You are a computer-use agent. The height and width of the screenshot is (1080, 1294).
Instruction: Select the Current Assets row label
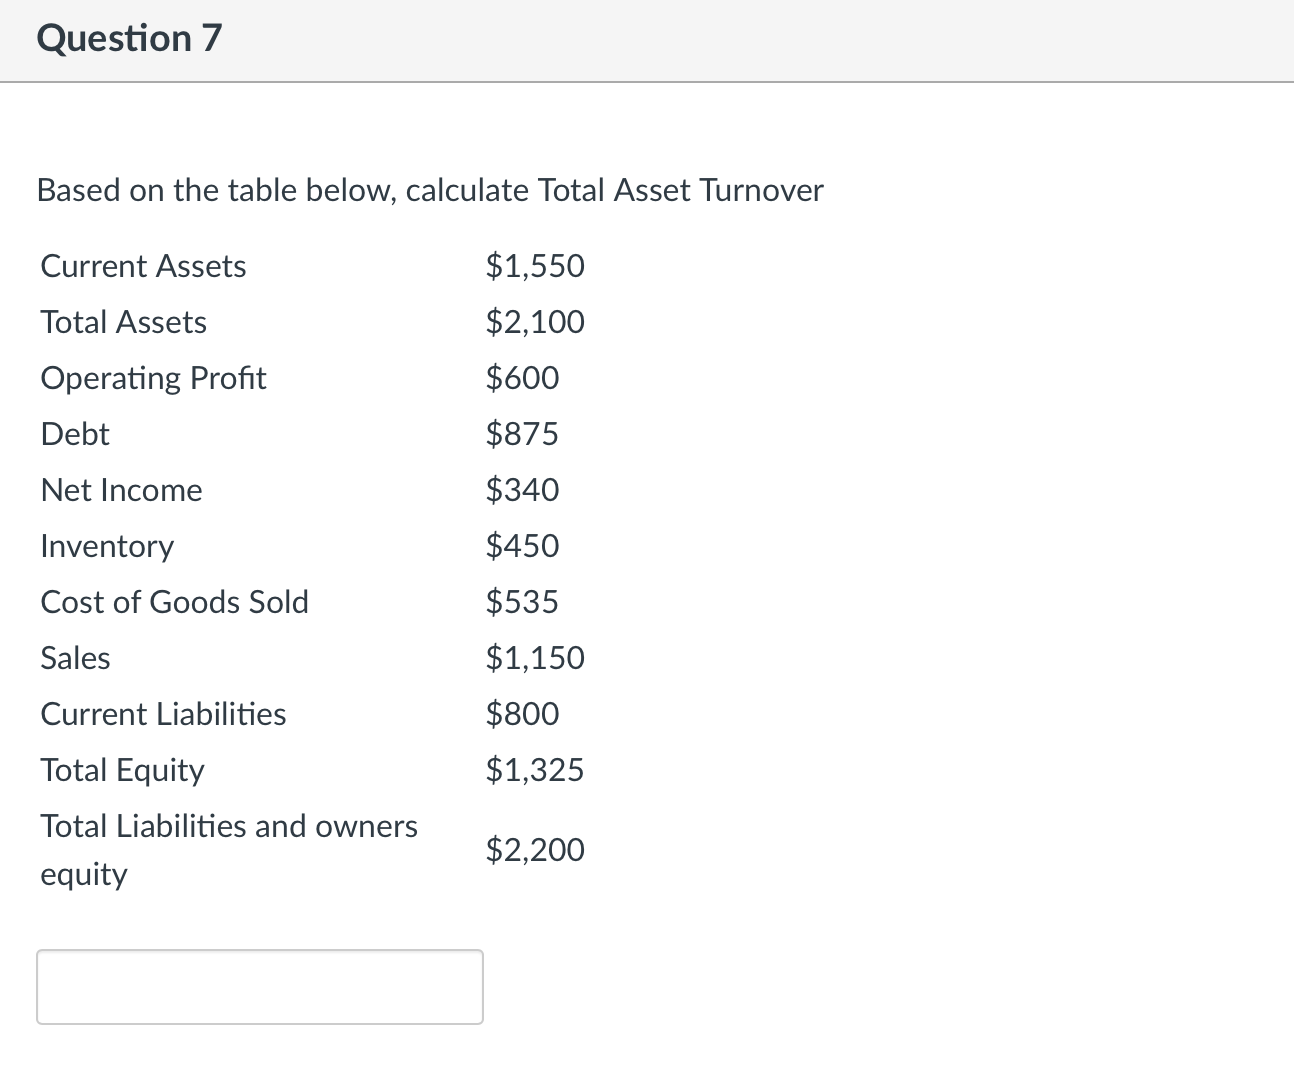pyautogui.click(x=142, y=266)
